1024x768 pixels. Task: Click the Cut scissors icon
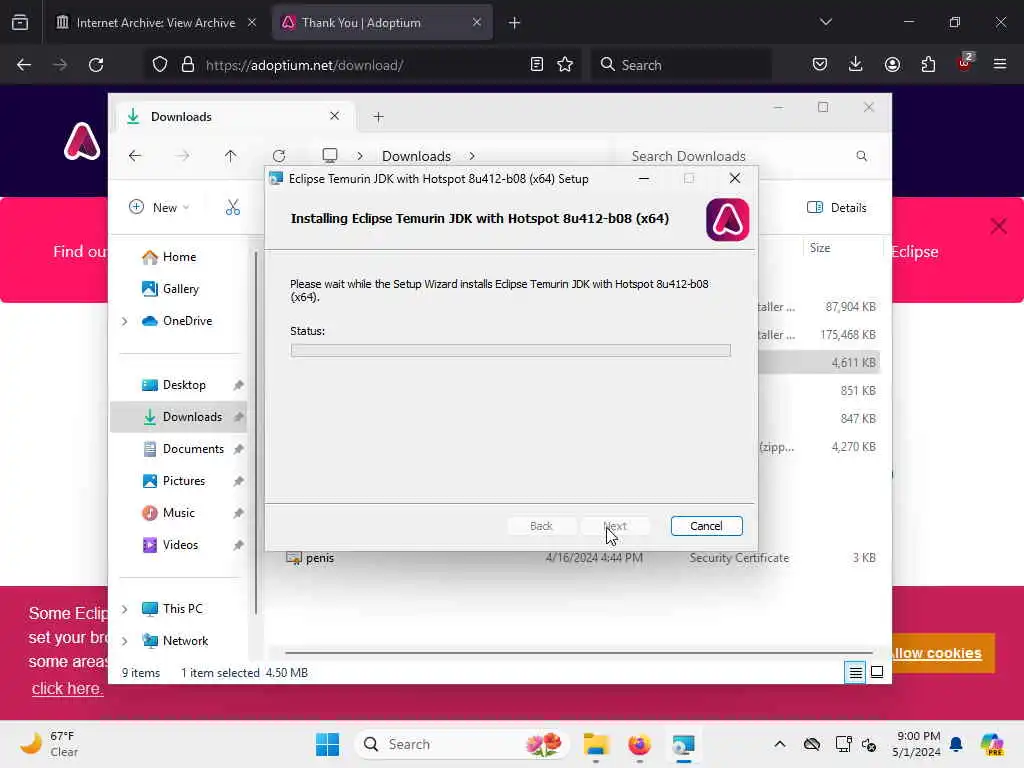coord(232,208)
